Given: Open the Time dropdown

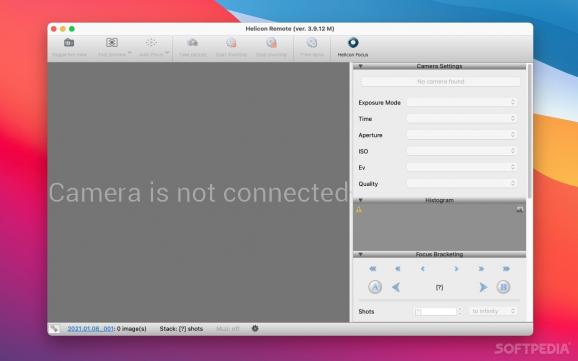Looking at the screenshot, I should click(462, 118).
